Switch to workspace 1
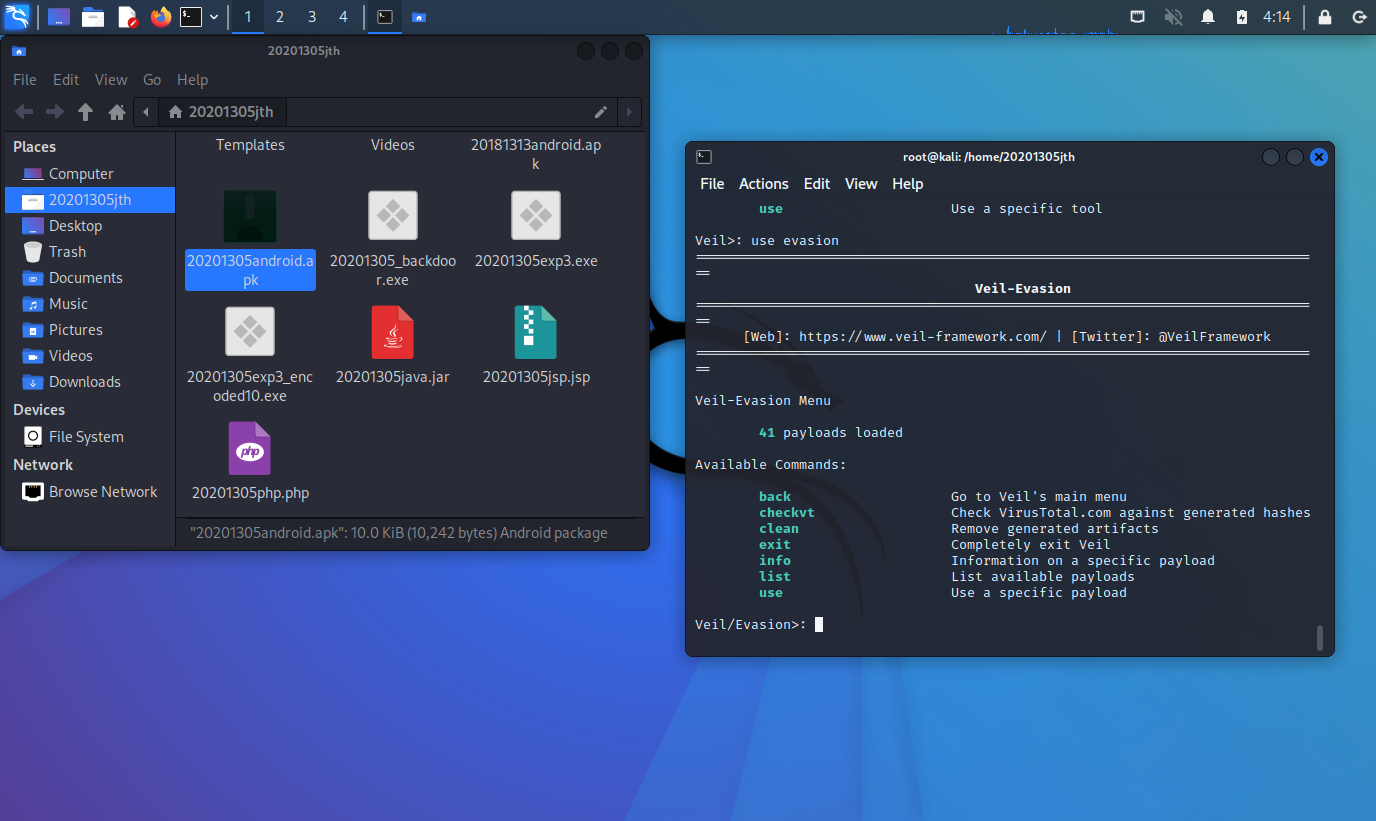The height and width of the screenshot is (821, 1376). point(248,17)
